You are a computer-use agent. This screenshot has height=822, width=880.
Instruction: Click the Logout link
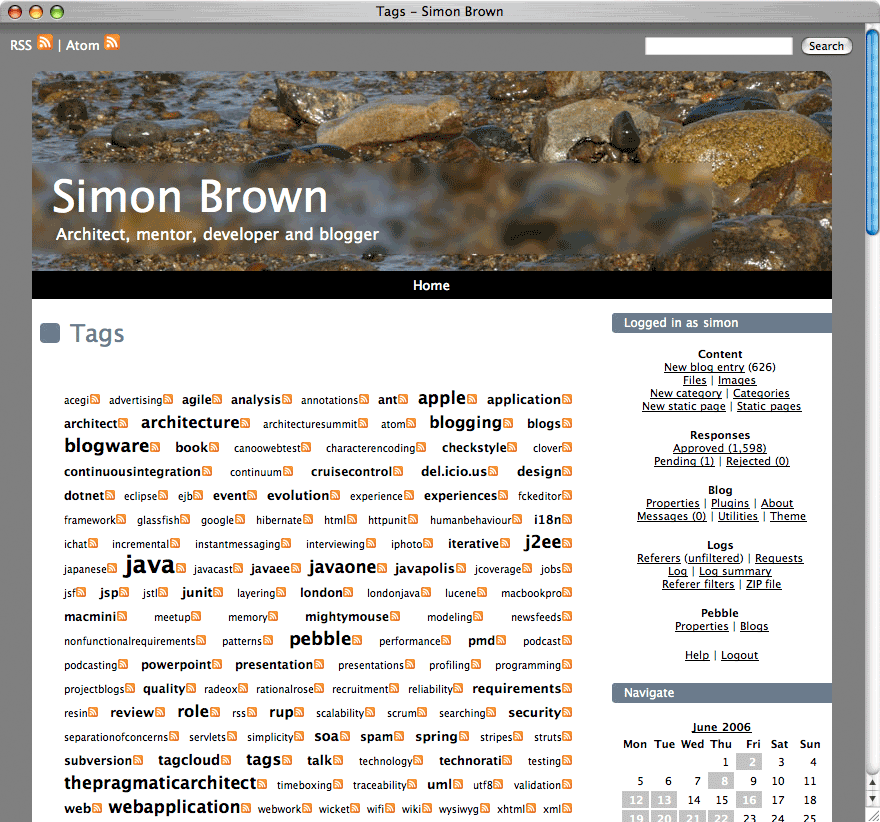[739, 655]
